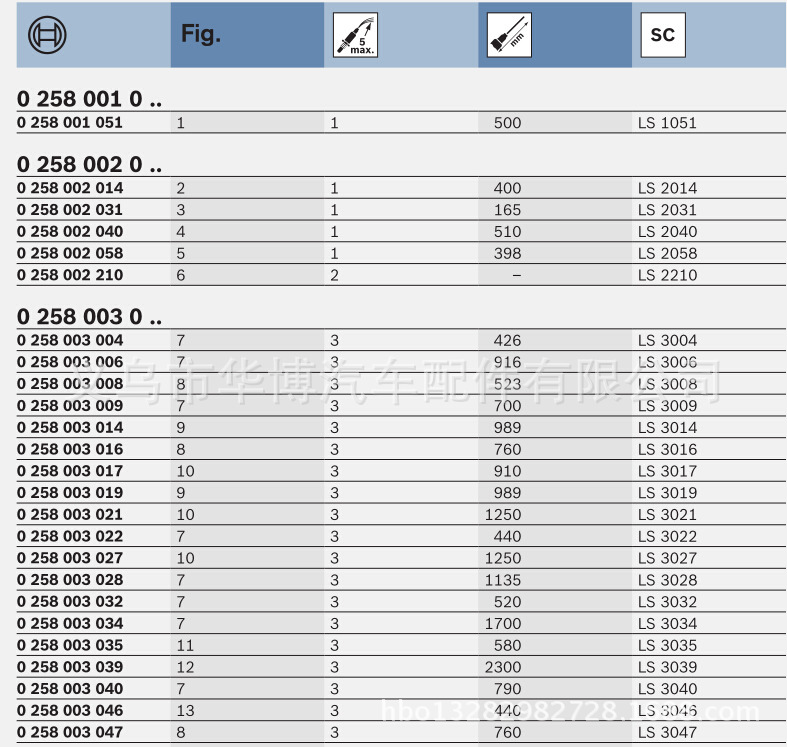Click cable length '910'
787x747 pixels.
(507, 471)
